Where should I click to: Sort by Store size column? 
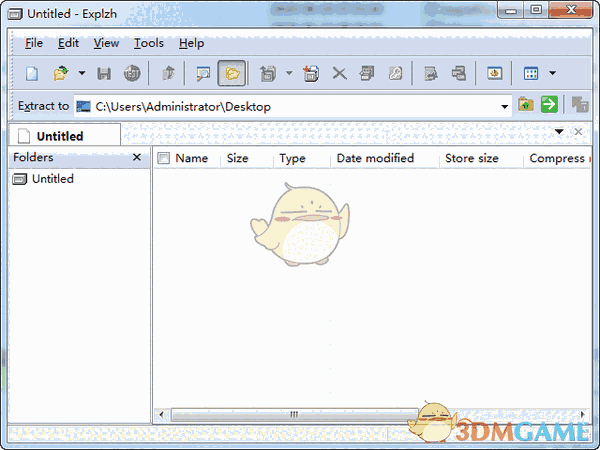point(472,158)
